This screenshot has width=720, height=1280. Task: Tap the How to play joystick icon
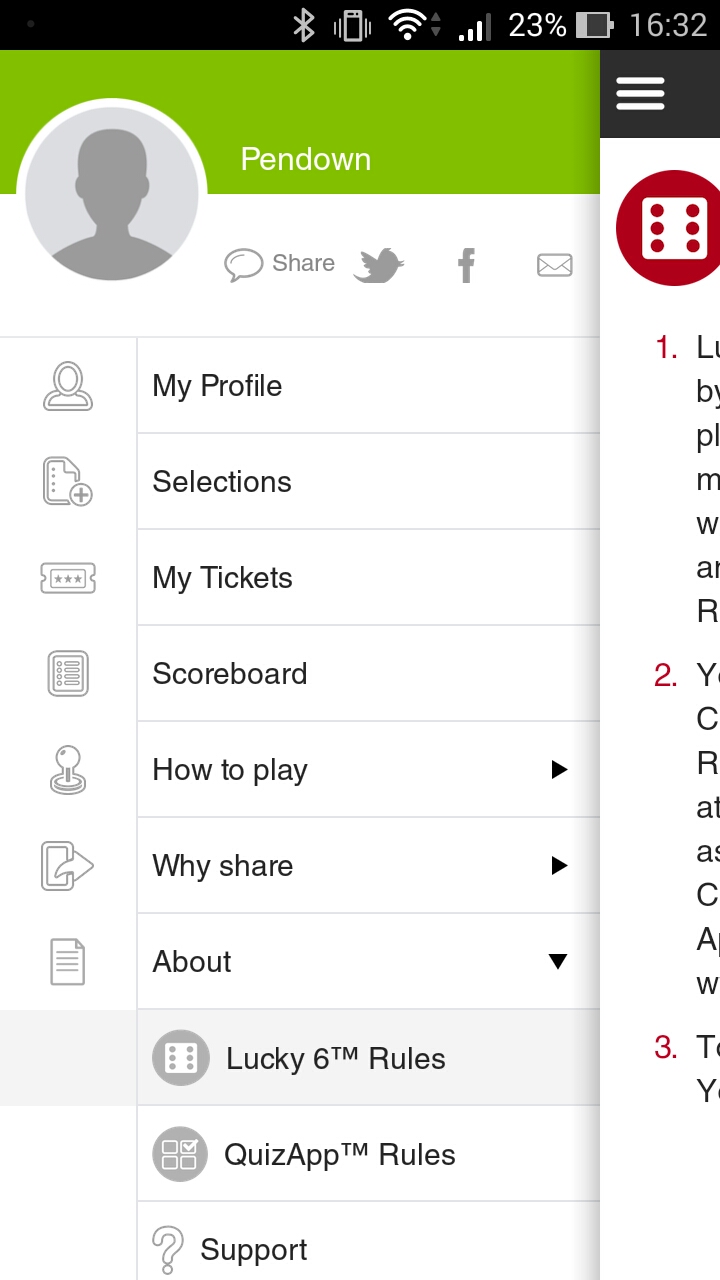pos(68,770)
